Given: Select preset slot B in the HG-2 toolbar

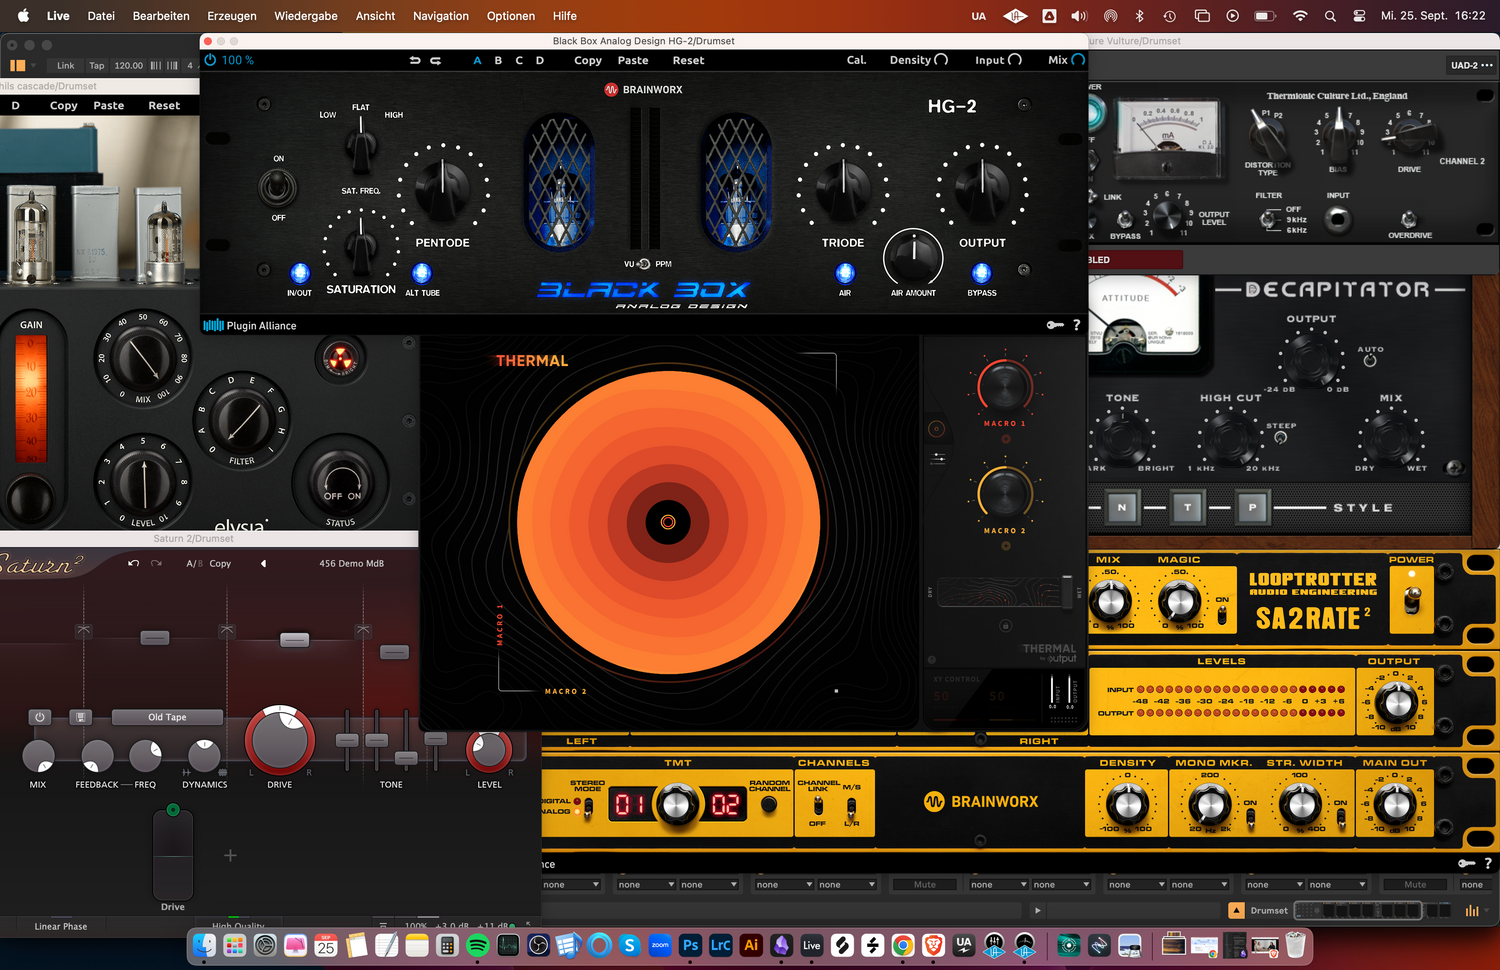Looking at the screenshot, I should click(x=498, y=60).
